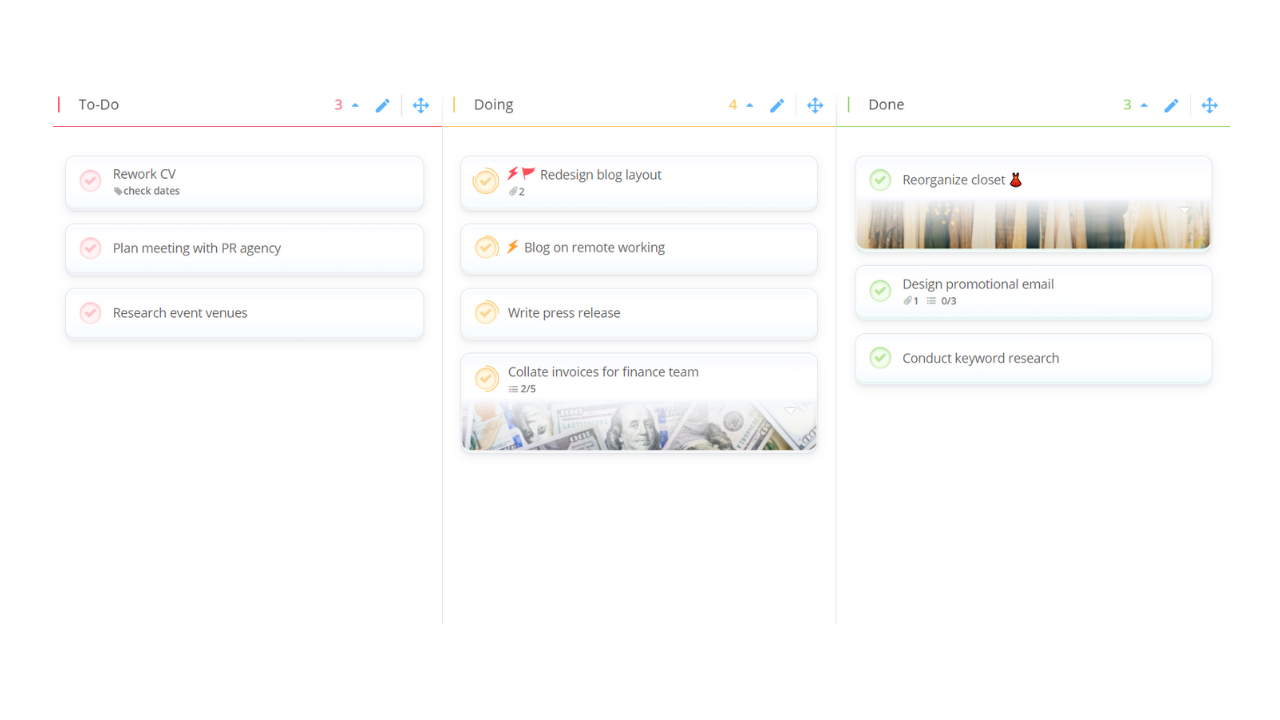1280x720 pixels.
Task: Select the Done column title
Action: tap(886, 105)
